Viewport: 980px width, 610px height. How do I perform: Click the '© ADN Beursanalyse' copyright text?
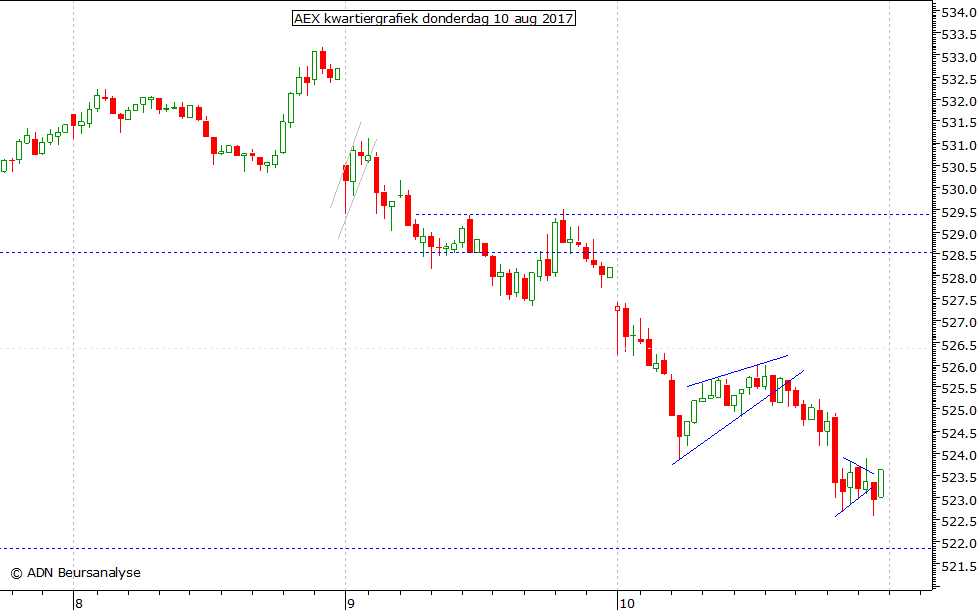click(x=76, y=572)
